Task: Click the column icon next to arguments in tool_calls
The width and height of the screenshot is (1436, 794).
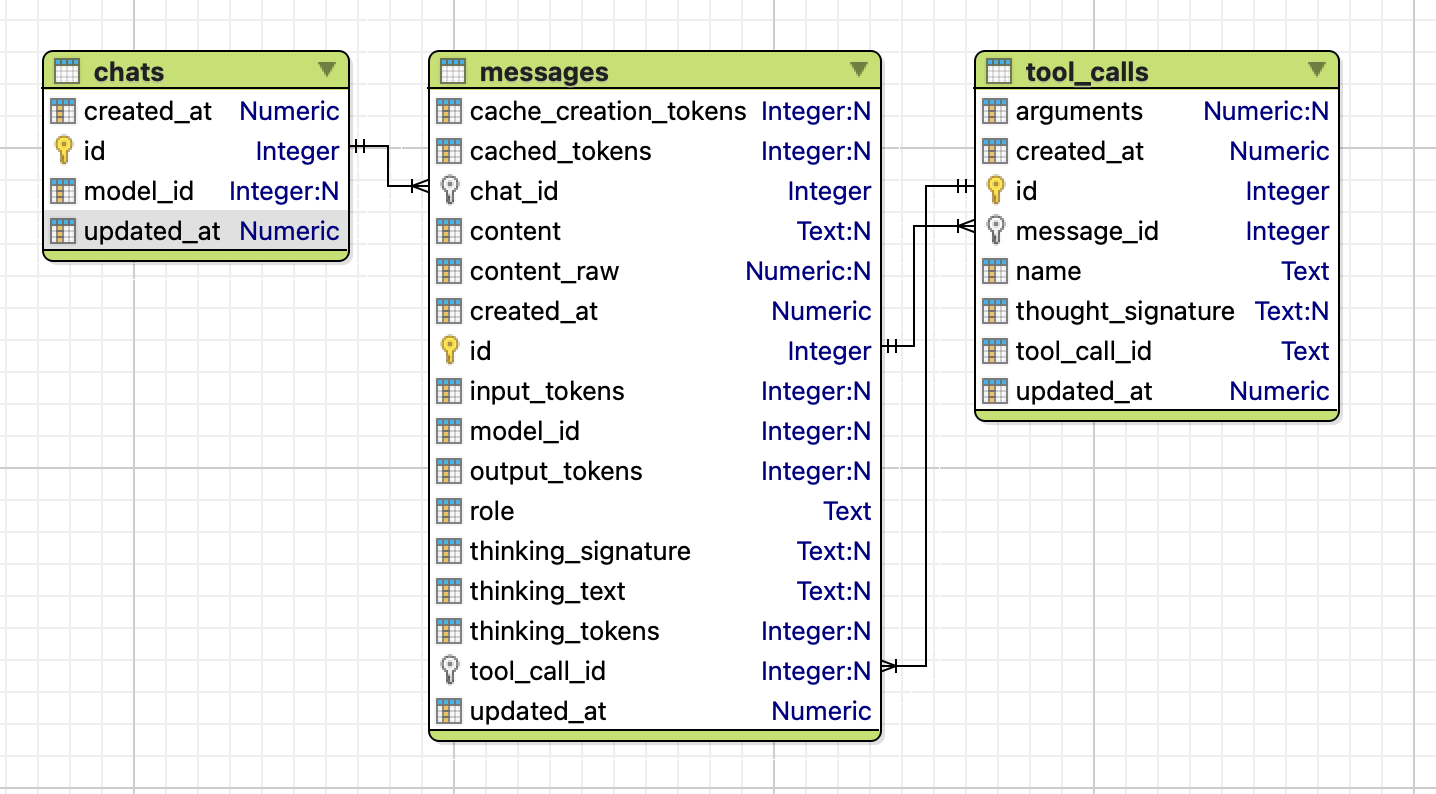Action: [x=996, y=111]
